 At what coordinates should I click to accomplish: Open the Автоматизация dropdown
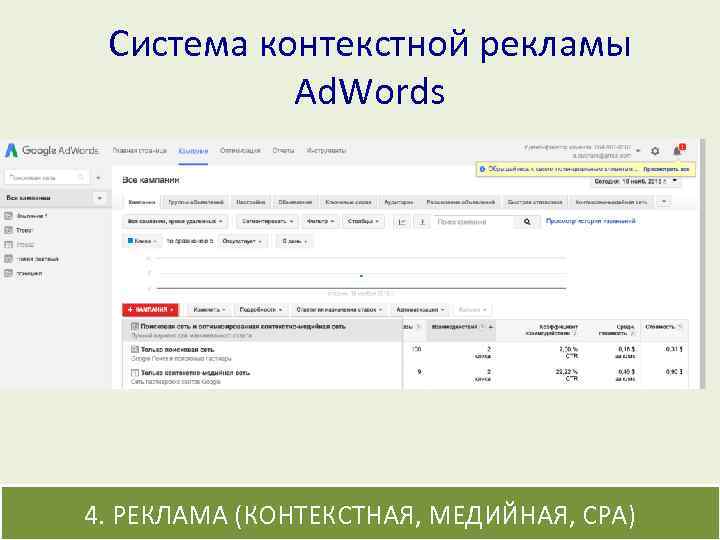click(x=420, y=310)
